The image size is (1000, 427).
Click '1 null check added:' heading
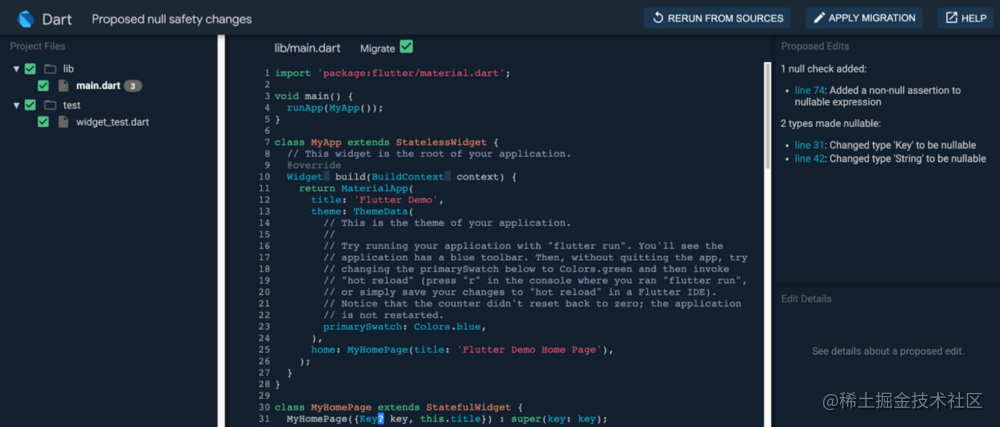pyautogui.click(x=823, y=68)
